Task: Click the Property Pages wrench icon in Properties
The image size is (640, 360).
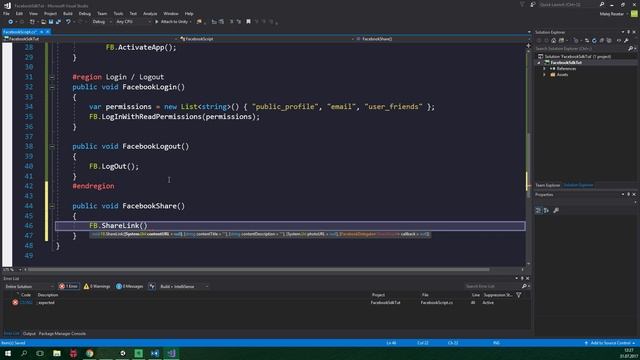Action: [556, 211]
